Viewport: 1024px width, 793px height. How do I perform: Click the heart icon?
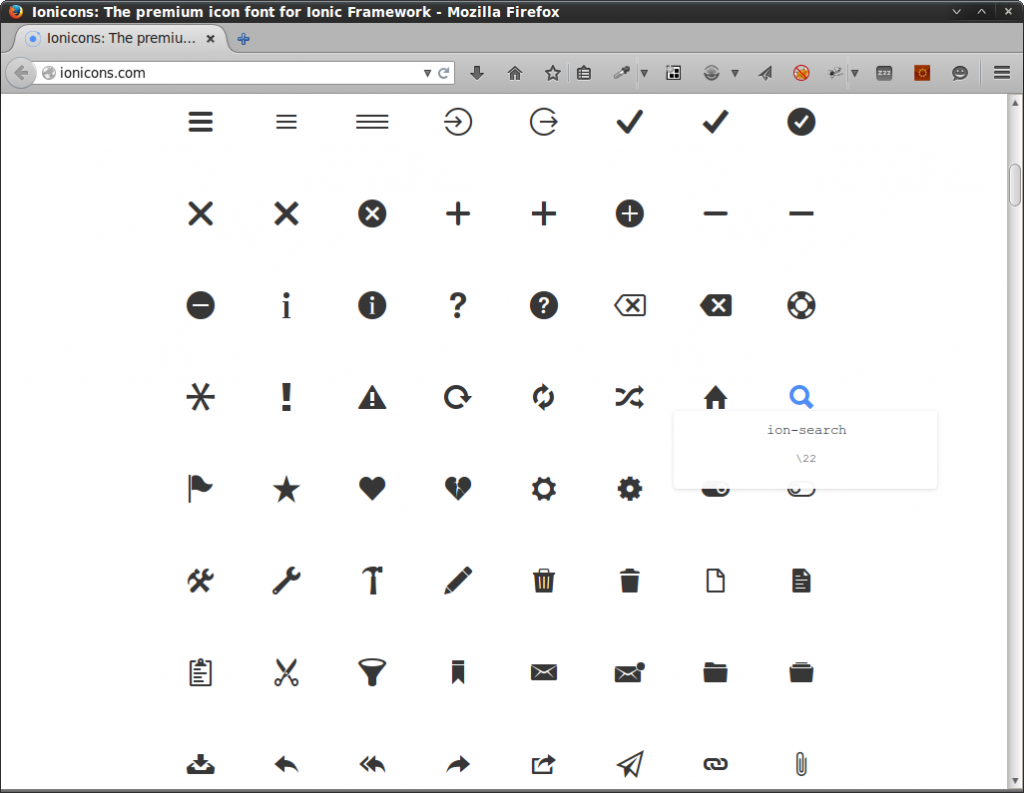pyautogui.click(x=372, y=488)
